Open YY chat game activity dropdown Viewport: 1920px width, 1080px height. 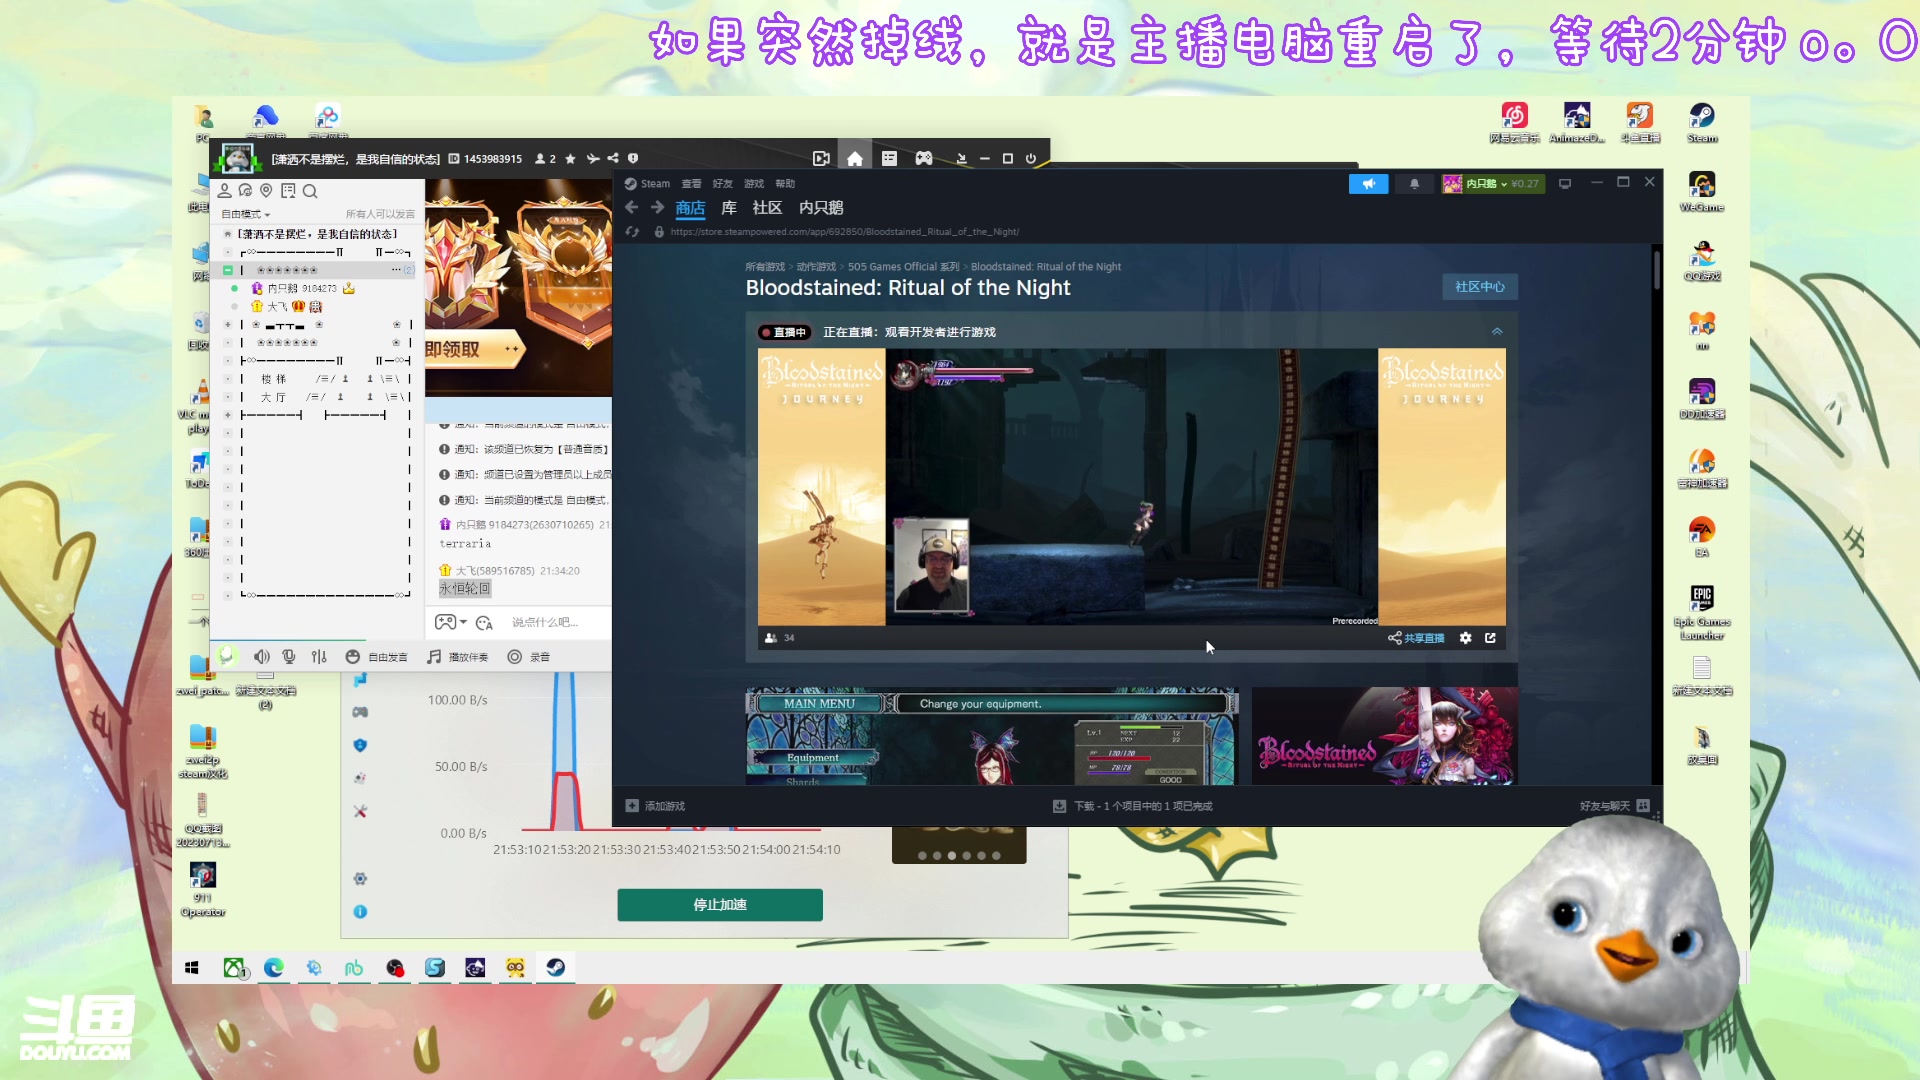tap(451, 622)
